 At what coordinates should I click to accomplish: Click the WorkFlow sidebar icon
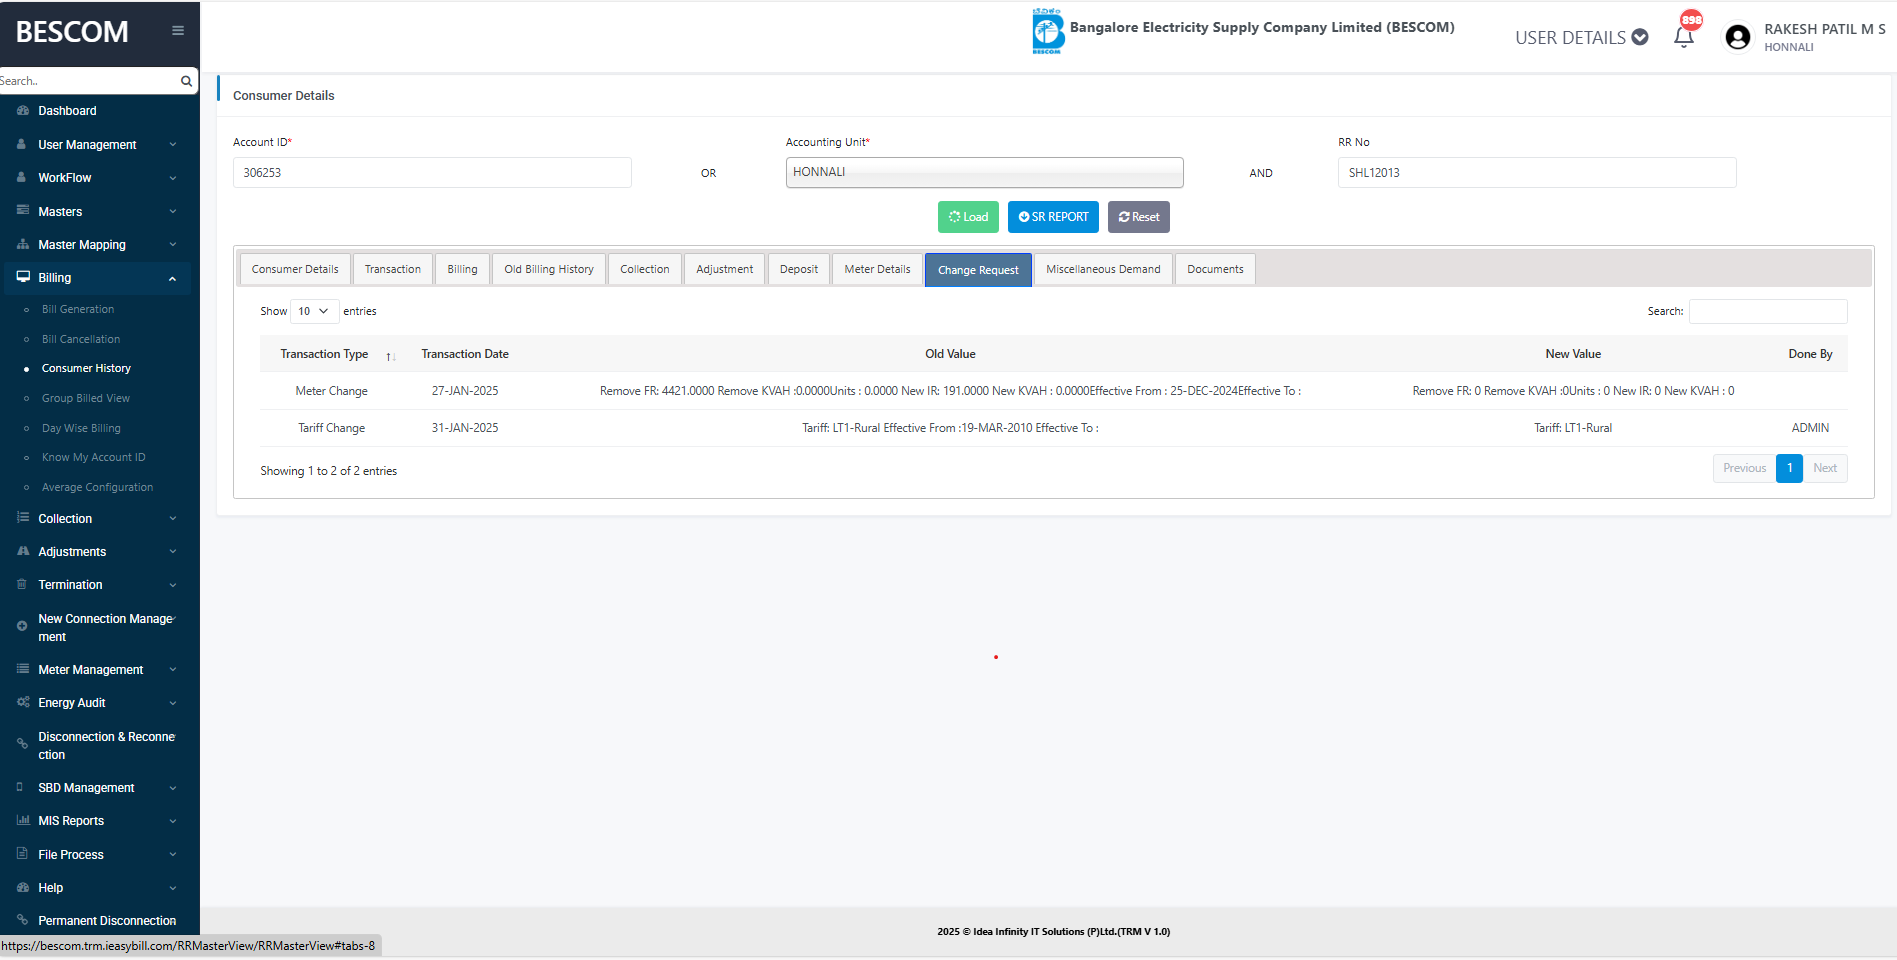click(x=22, y=178)
